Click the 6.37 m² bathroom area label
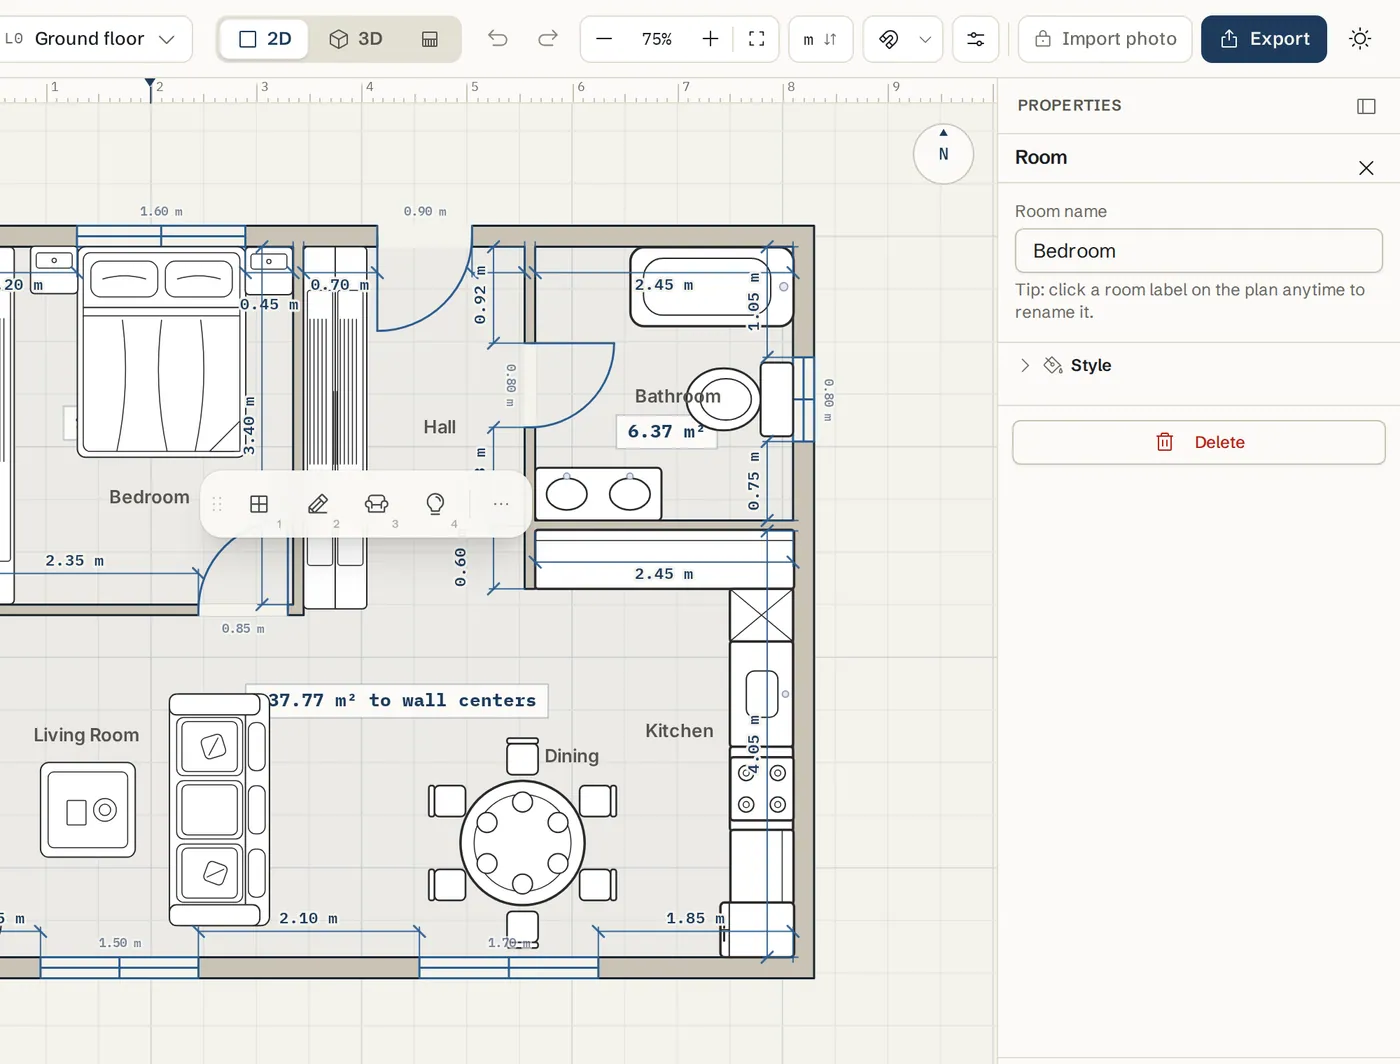1400x1064 pixels. click(x=666, y=432)
